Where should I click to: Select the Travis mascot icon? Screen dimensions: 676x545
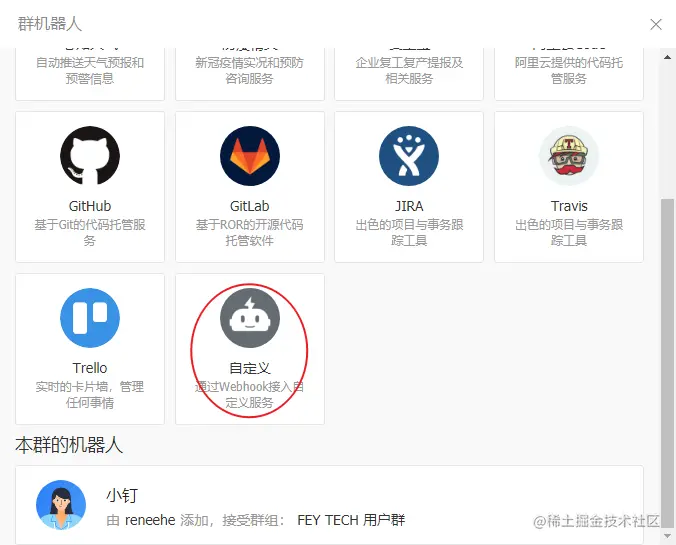pyautogui.click(x=569, y=156)
